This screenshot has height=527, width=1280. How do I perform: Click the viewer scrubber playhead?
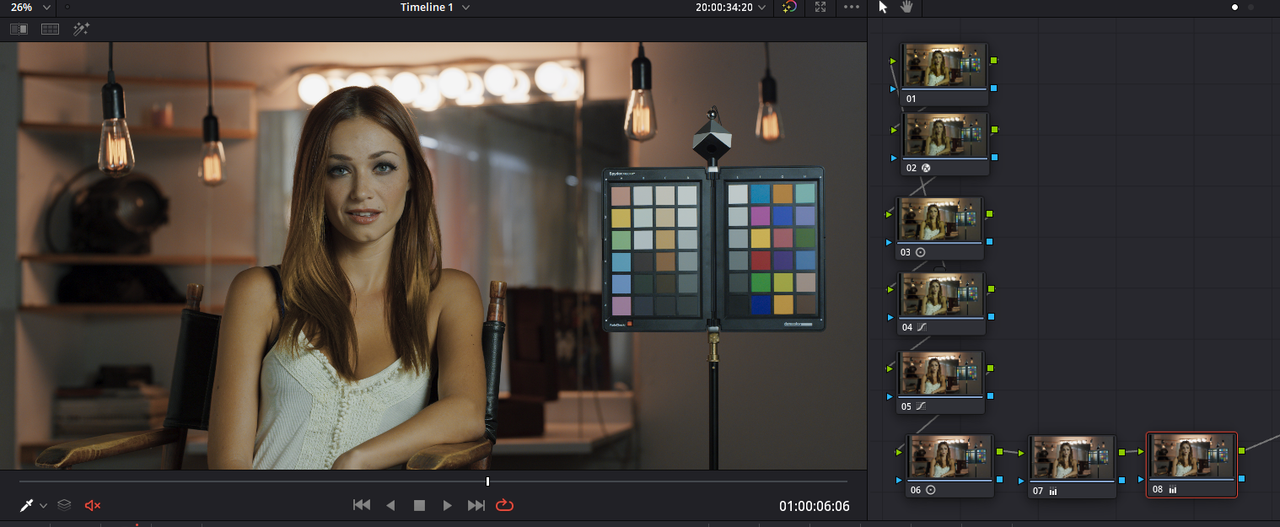coord(488,481)
